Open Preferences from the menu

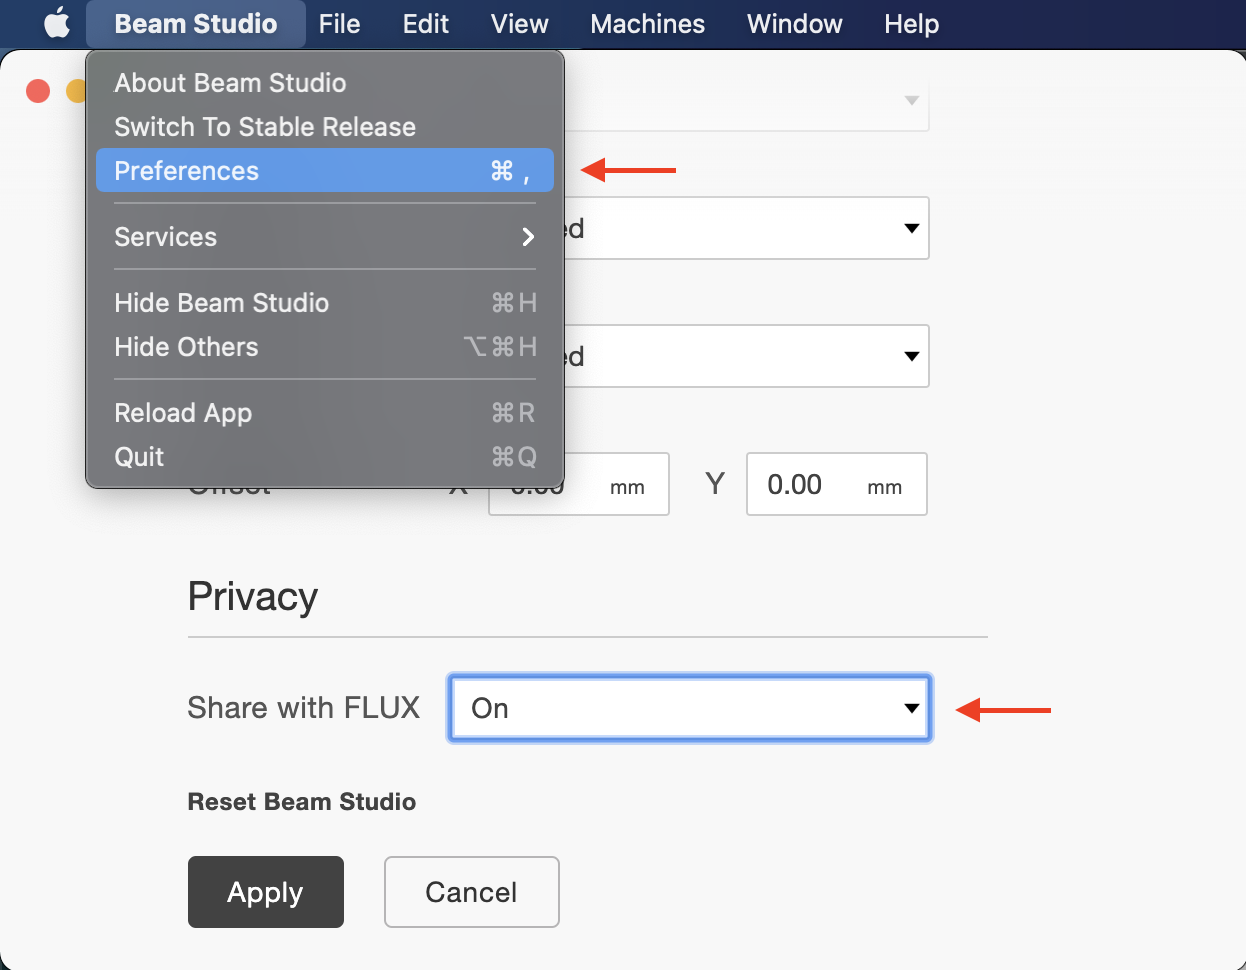tap(325, 170)
